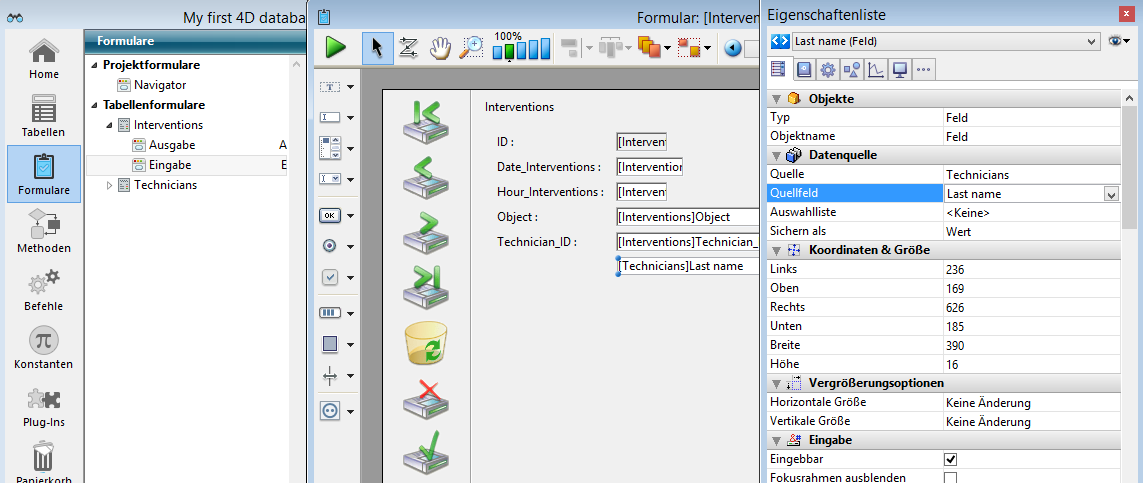Switch to the gear actions property tab
Screen dimensions: 1143x483
pos(827,69)
